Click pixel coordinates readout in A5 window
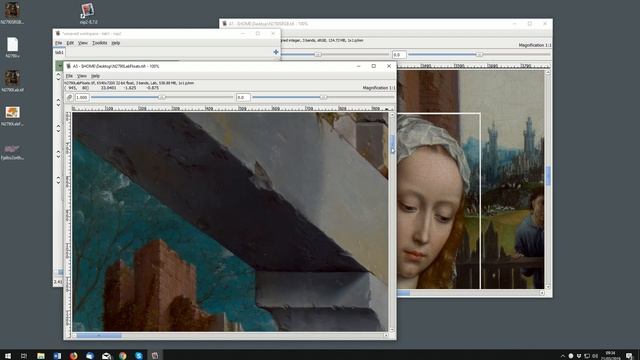640x360 pixels. coord(78,88)
